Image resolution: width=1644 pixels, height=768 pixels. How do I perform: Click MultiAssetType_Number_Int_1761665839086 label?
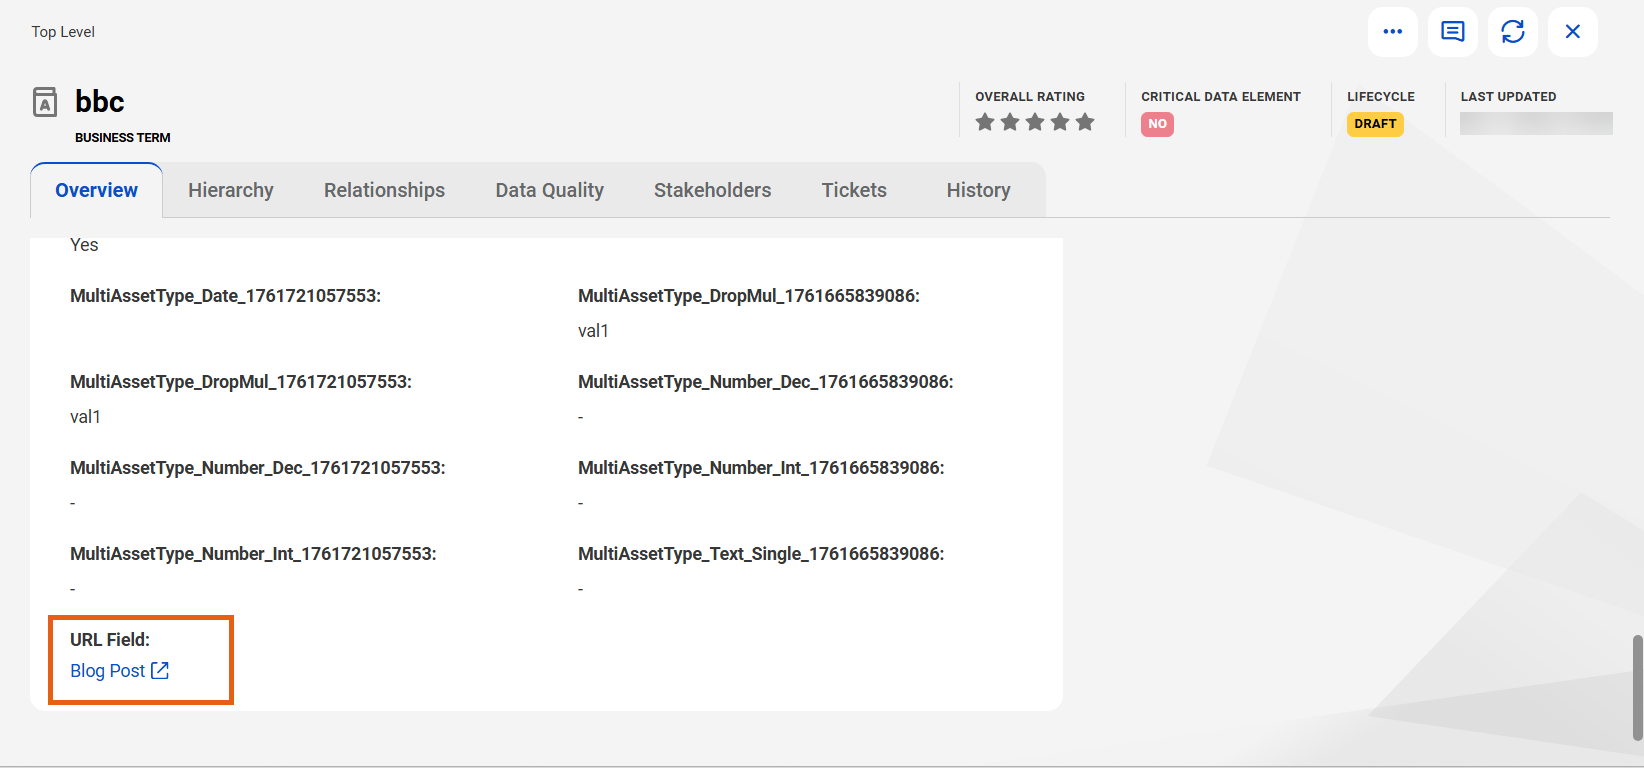(x=760, y=468)
